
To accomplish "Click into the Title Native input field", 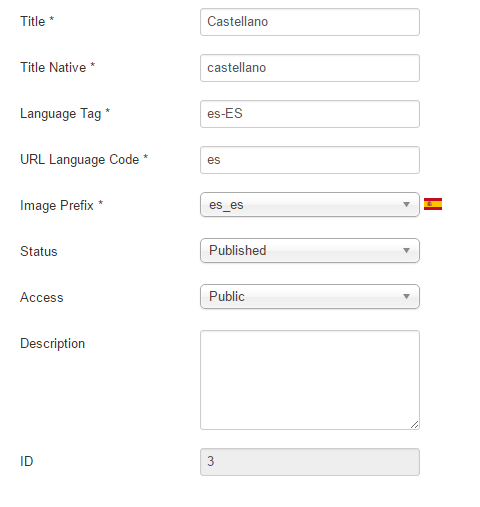I will pos(310,68).
